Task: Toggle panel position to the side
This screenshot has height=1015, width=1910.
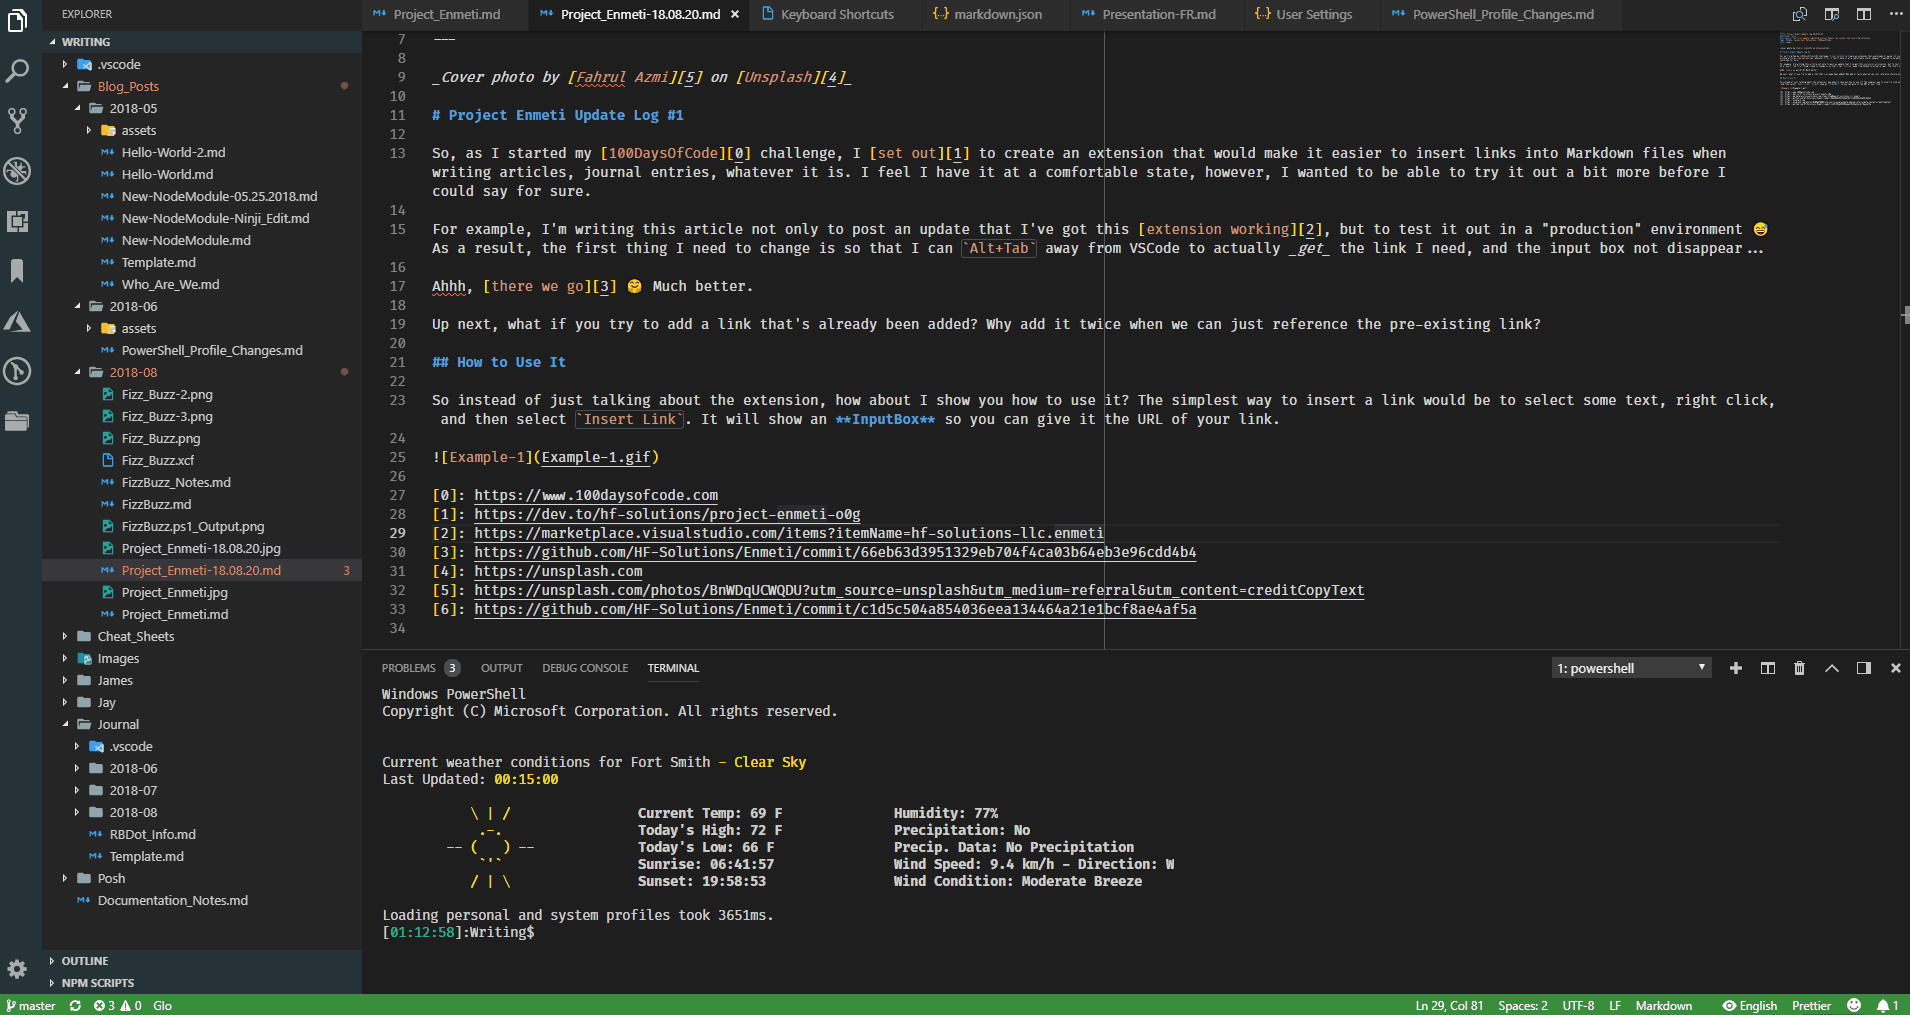Action: point(1863,668)
